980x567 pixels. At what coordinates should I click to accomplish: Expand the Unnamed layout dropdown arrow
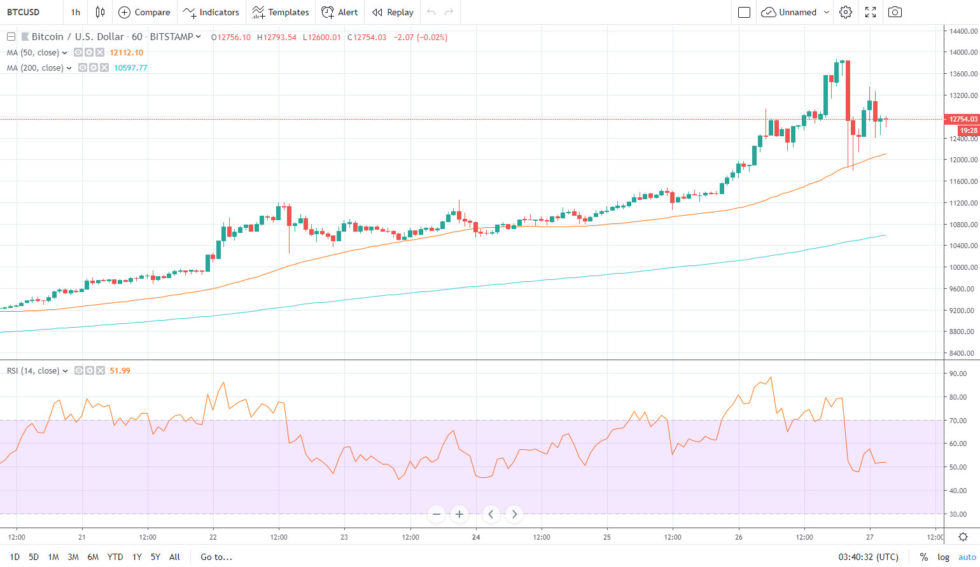pyautogui.click(x=826, y=12)
